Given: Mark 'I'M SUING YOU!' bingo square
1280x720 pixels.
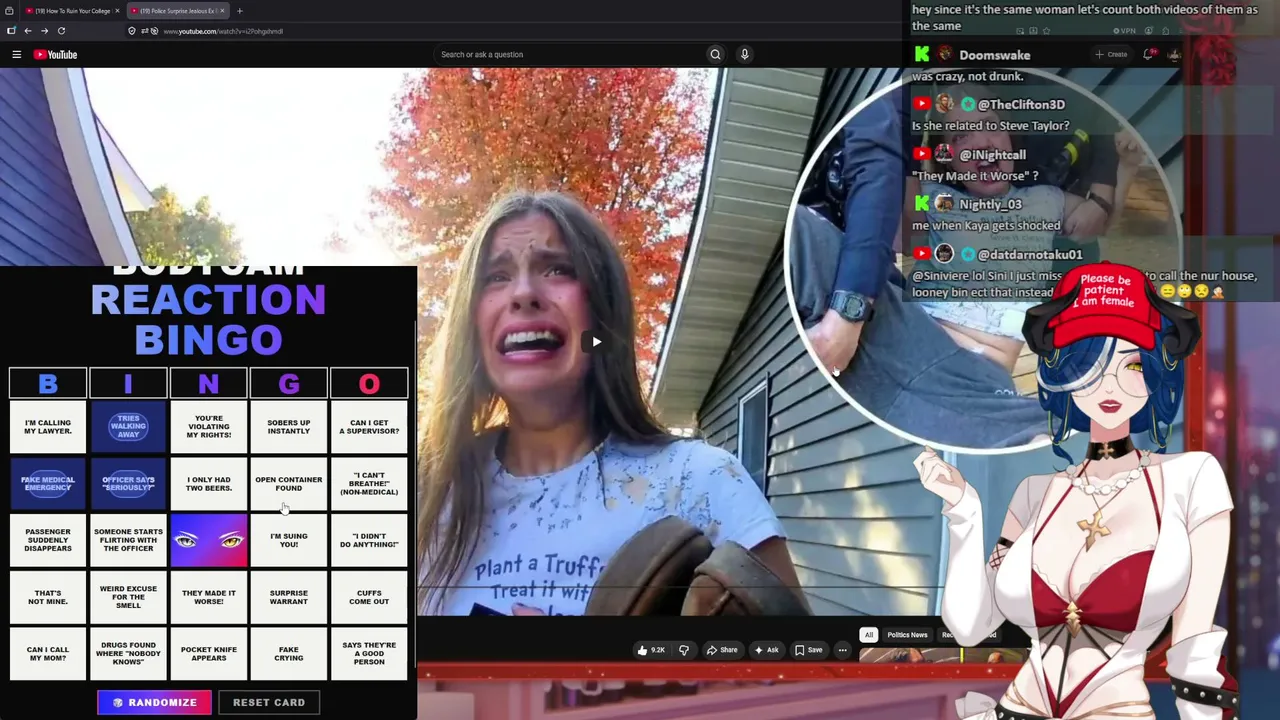Looking at the screenshot, I should pyautogui.click(x=289, y=540).
